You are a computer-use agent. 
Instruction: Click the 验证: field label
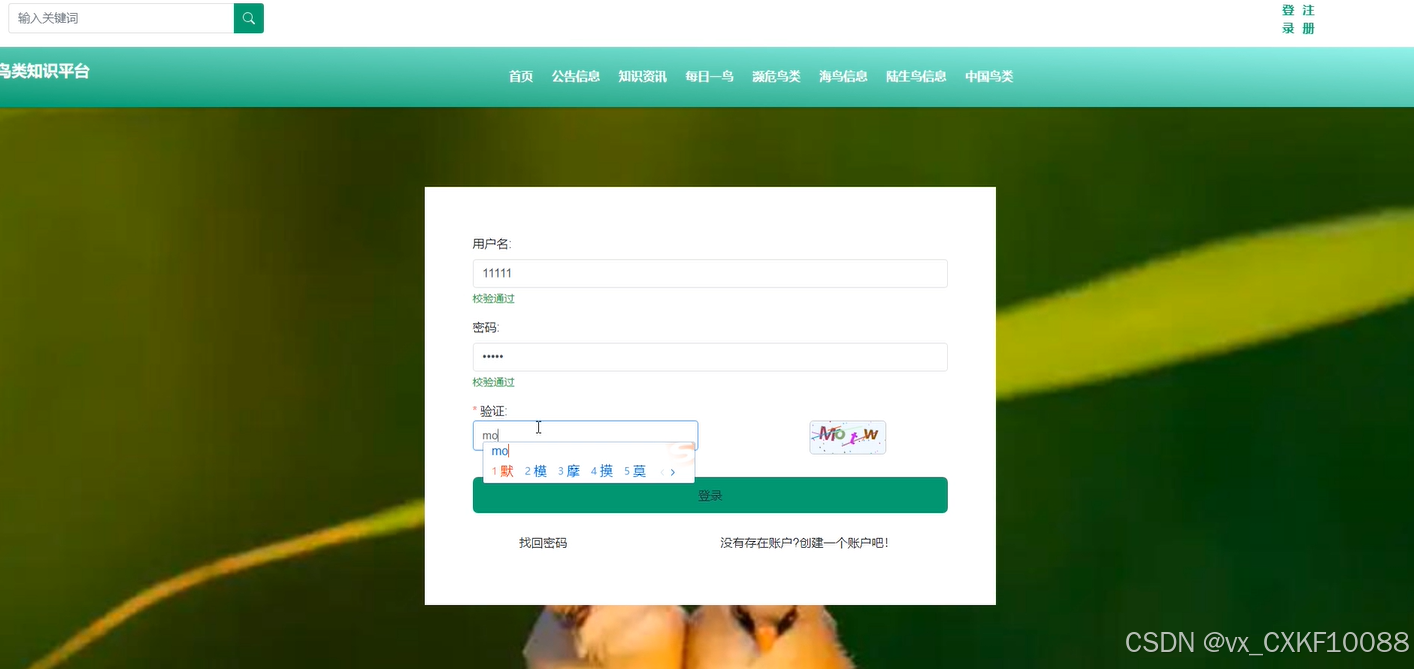pos(493,411)
